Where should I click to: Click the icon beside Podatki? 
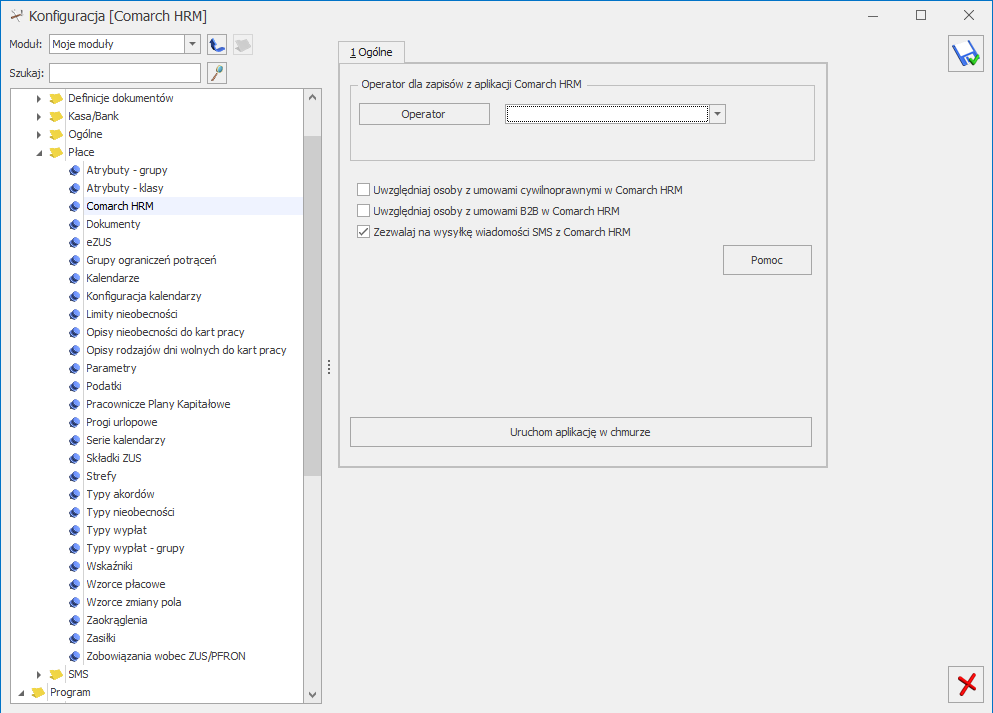74,386
